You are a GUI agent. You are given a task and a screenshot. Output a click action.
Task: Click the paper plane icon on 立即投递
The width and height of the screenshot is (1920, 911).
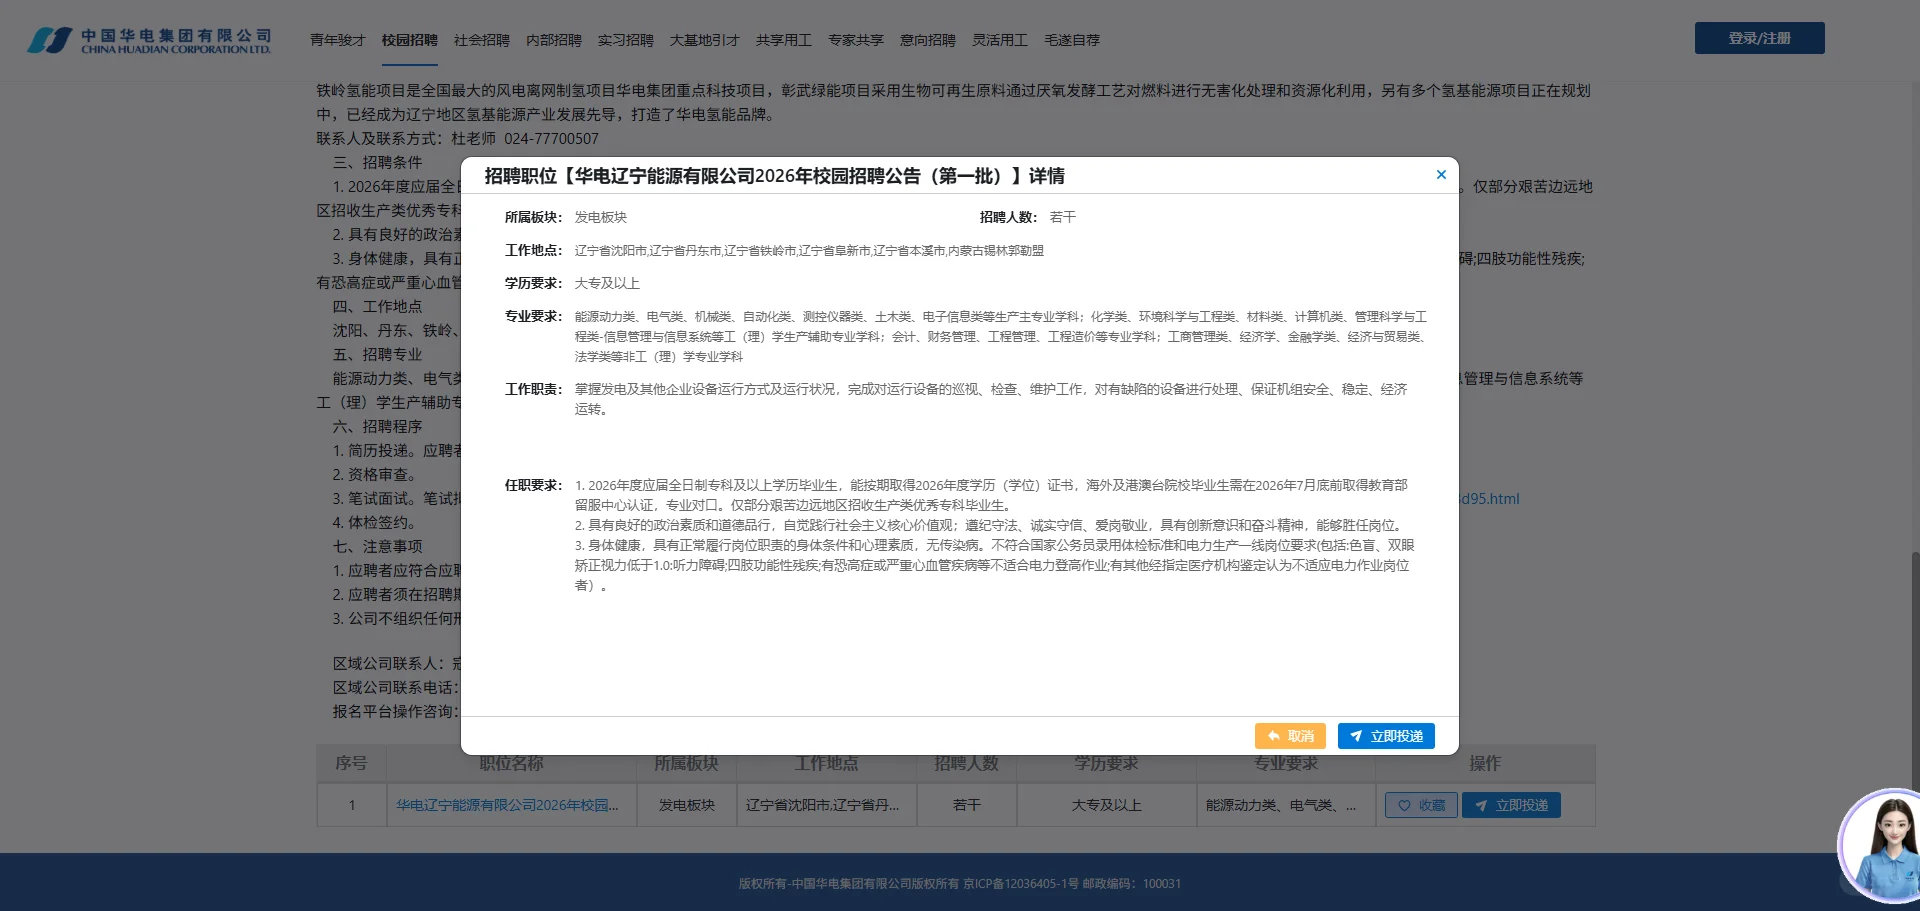click(x=1357, y=735)
